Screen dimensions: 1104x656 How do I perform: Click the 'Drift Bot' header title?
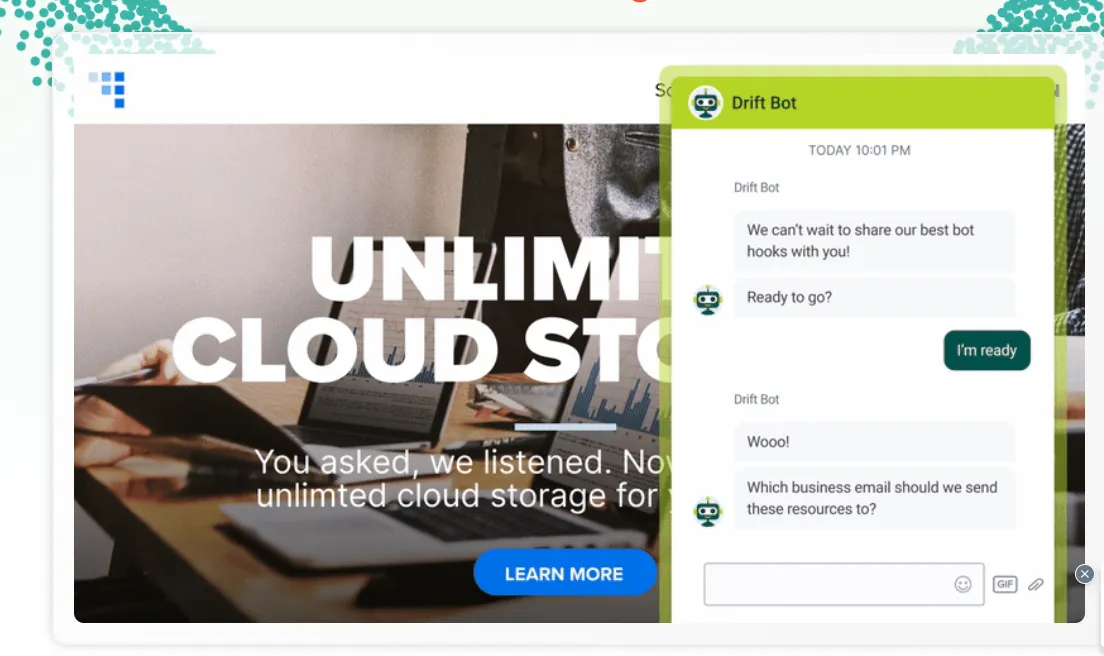pyautogui.click(x=764, y=103)
